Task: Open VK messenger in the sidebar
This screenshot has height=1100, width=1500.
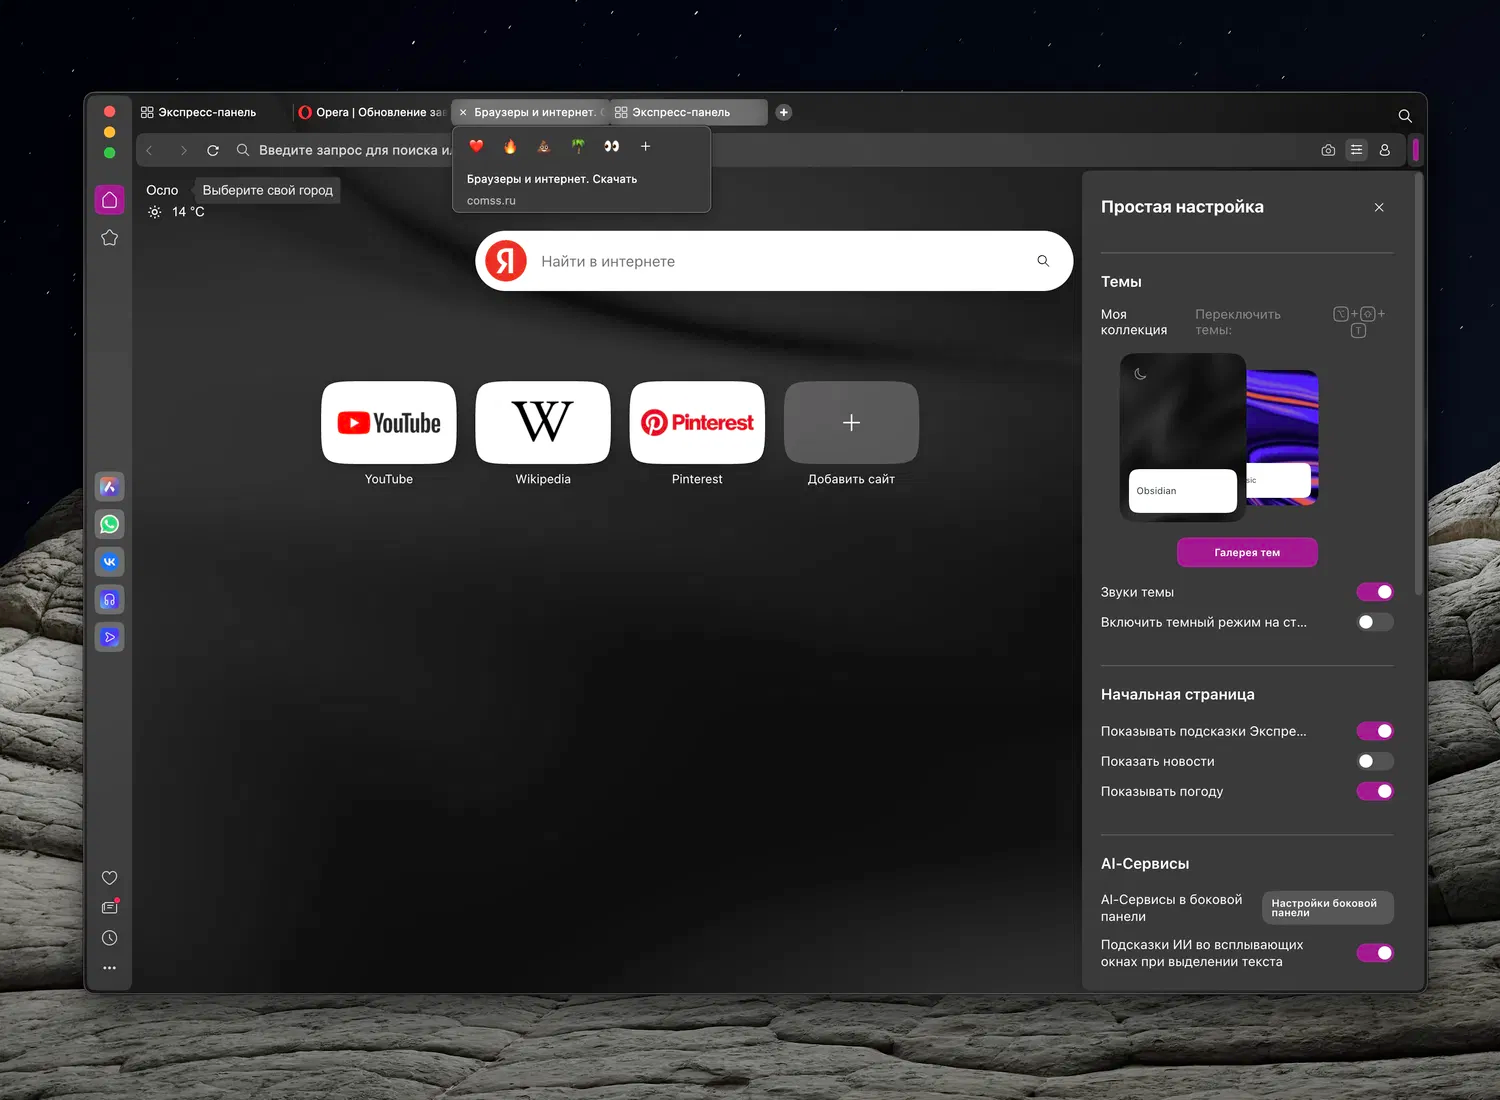Action: pyautogui.click(x=110, y=562)
